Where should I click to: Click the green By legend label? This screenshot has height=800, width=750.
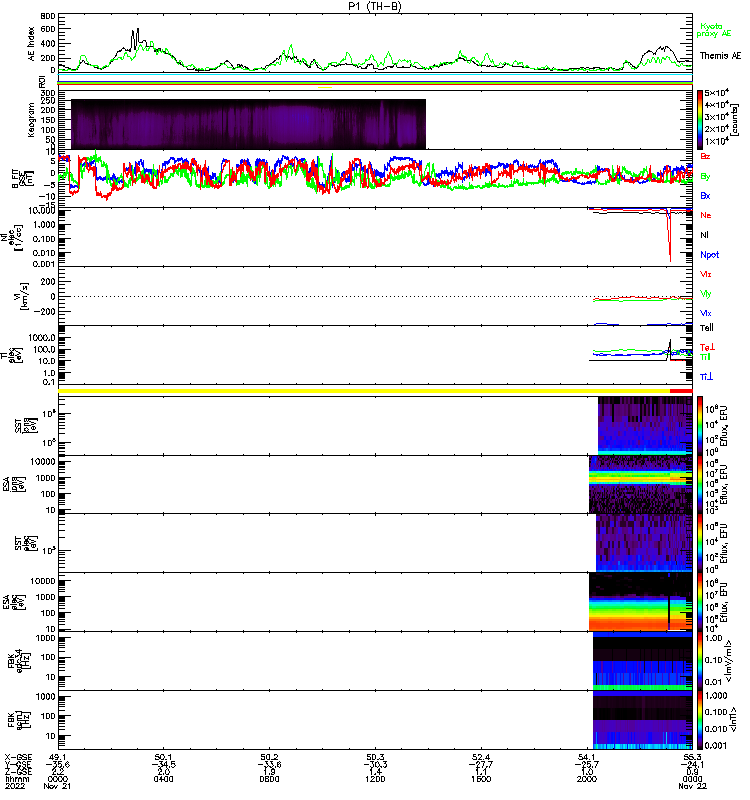point(705,176)
